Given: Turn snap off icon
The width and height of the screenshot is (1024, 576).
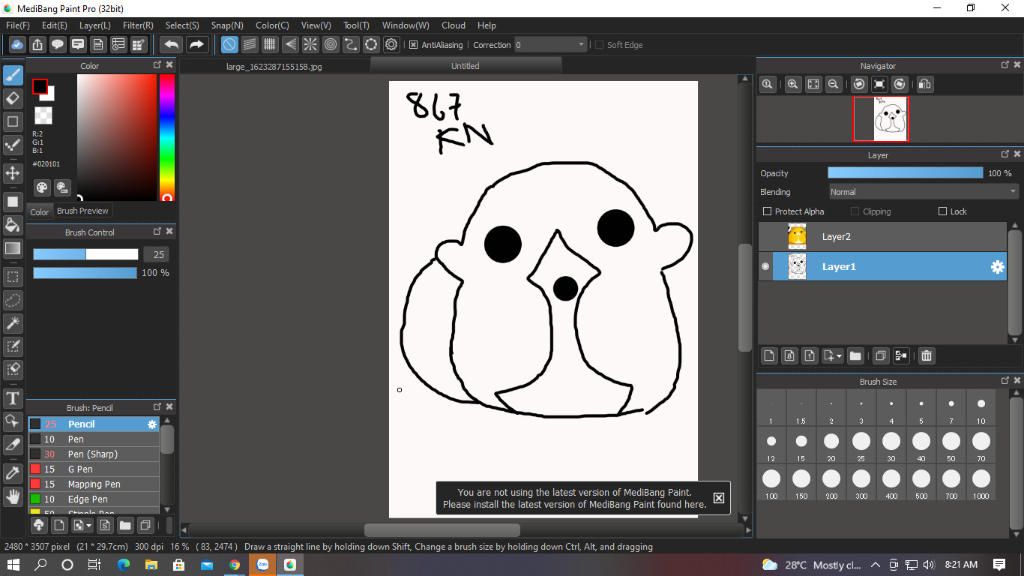Looking at the screenshot, I should tap(229, 44).
